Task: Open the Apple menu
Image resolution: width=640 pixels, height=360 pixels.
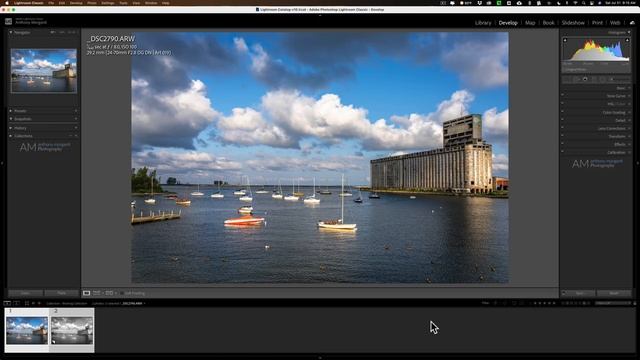Action: 7,3
